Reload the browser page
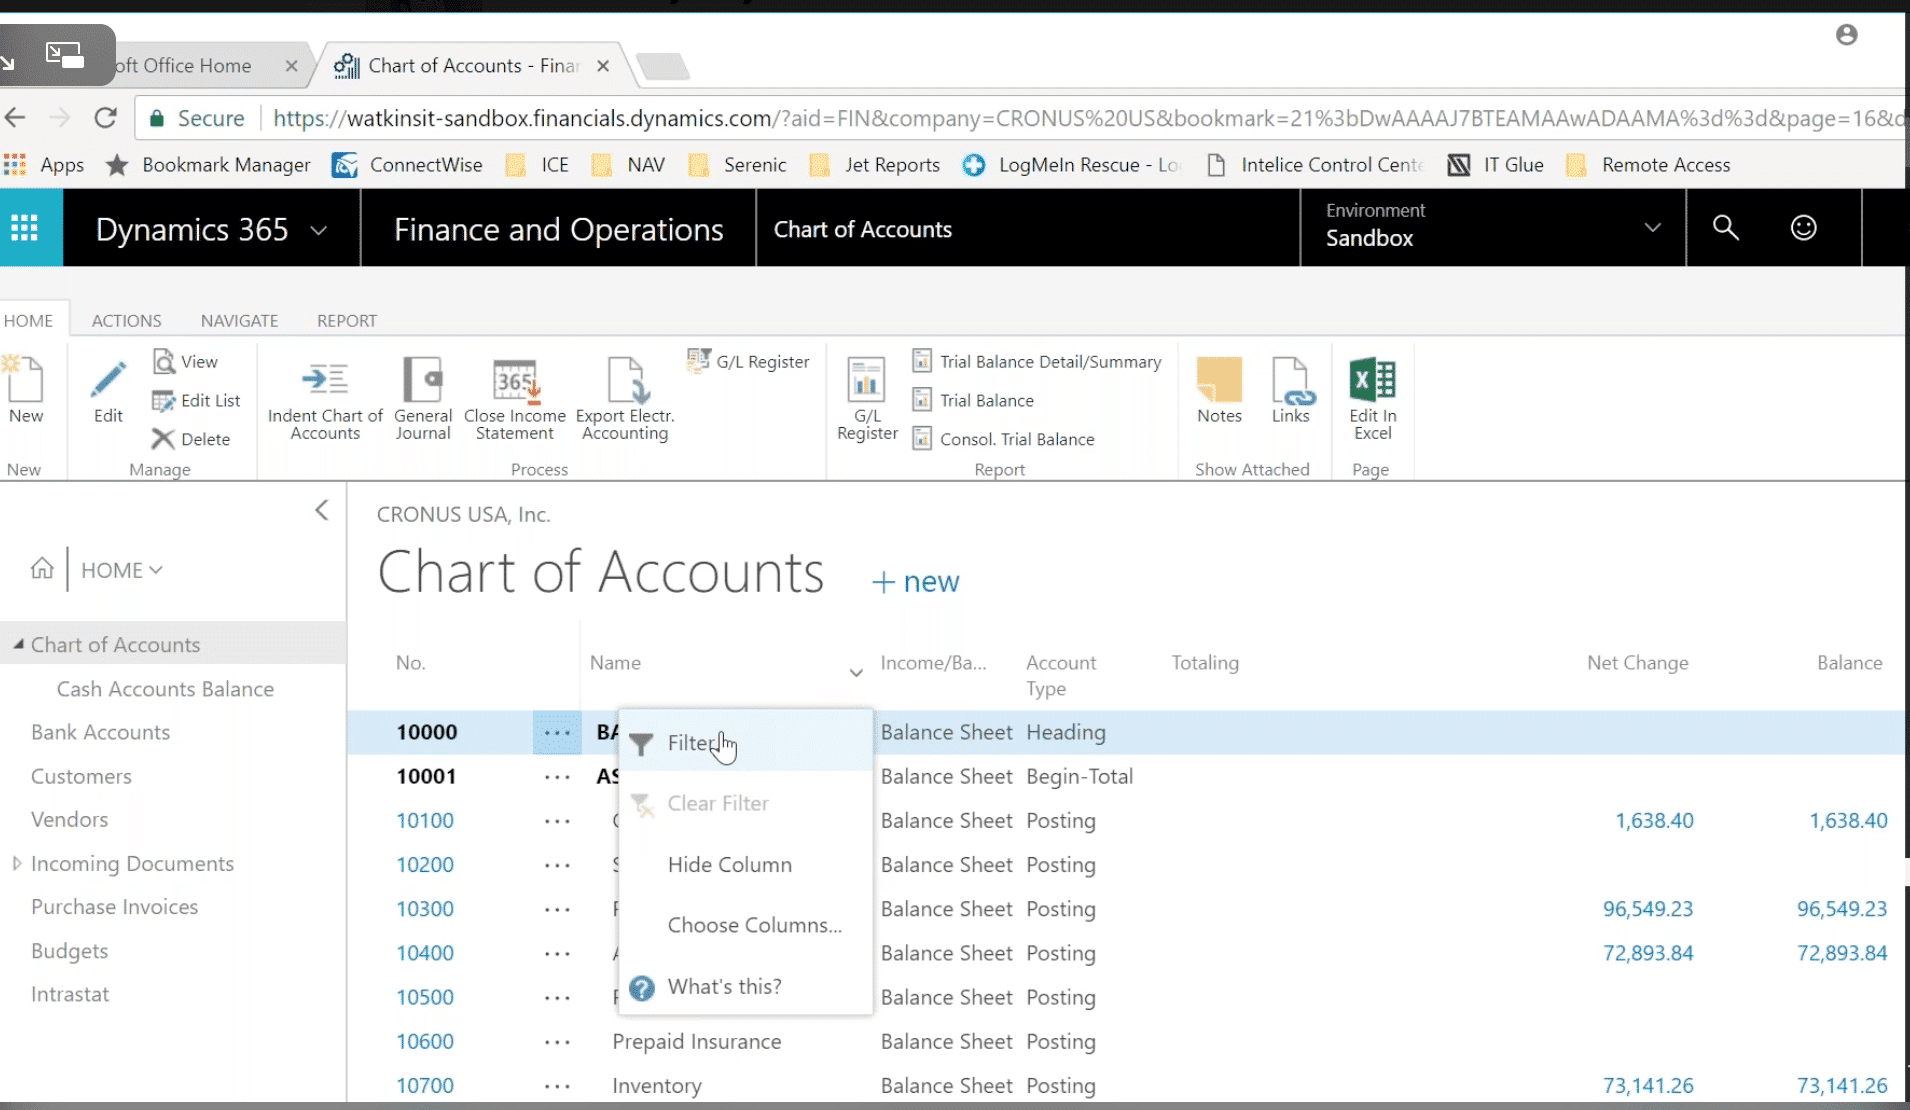 pos(106,118)
